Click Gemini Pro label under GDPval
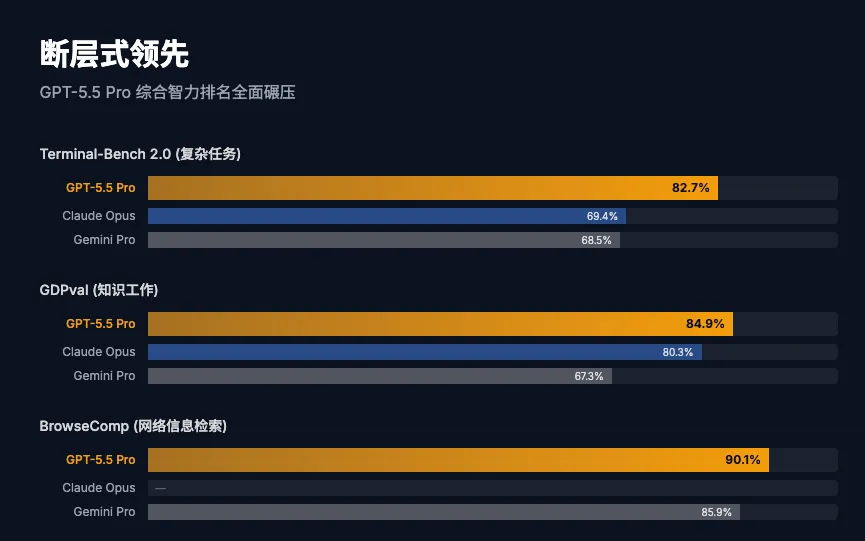 click(104, 376)
